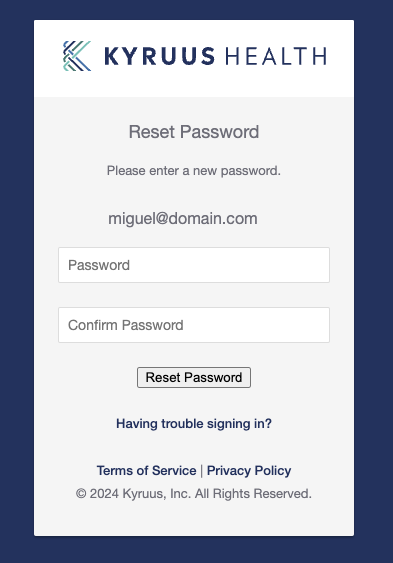Click the Password field placeholder text

[99, 265]
